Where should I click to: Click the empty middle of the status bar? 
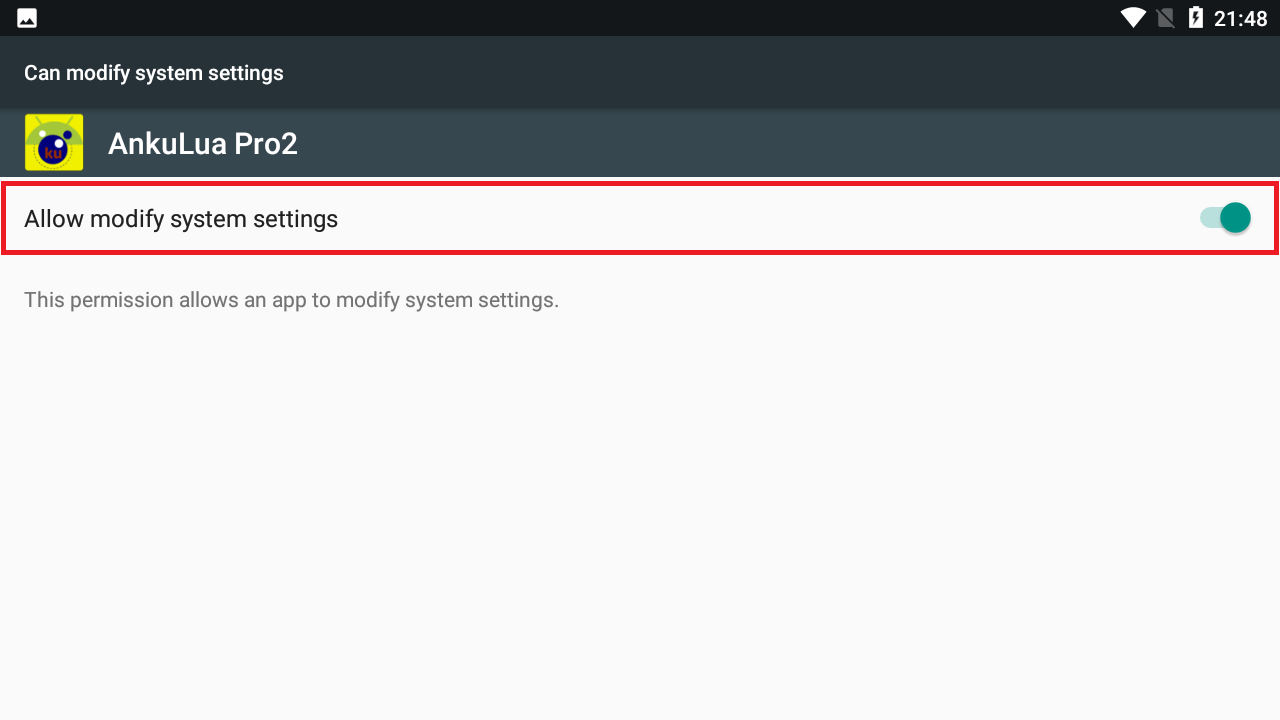(x=600, y=18)
